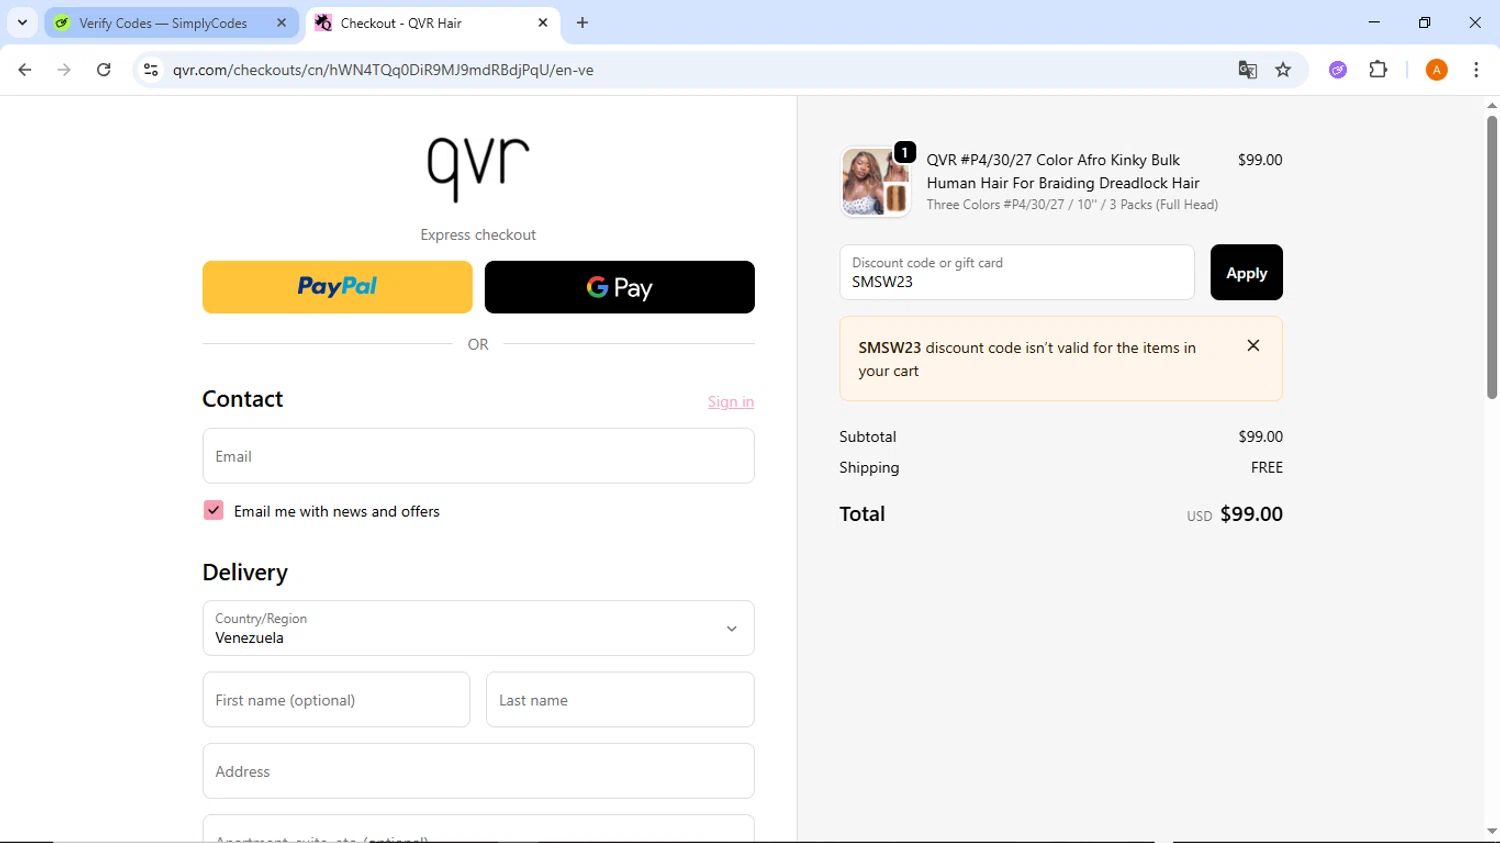
Task: Open site information icon in address bar
Action: coord(151,70)
